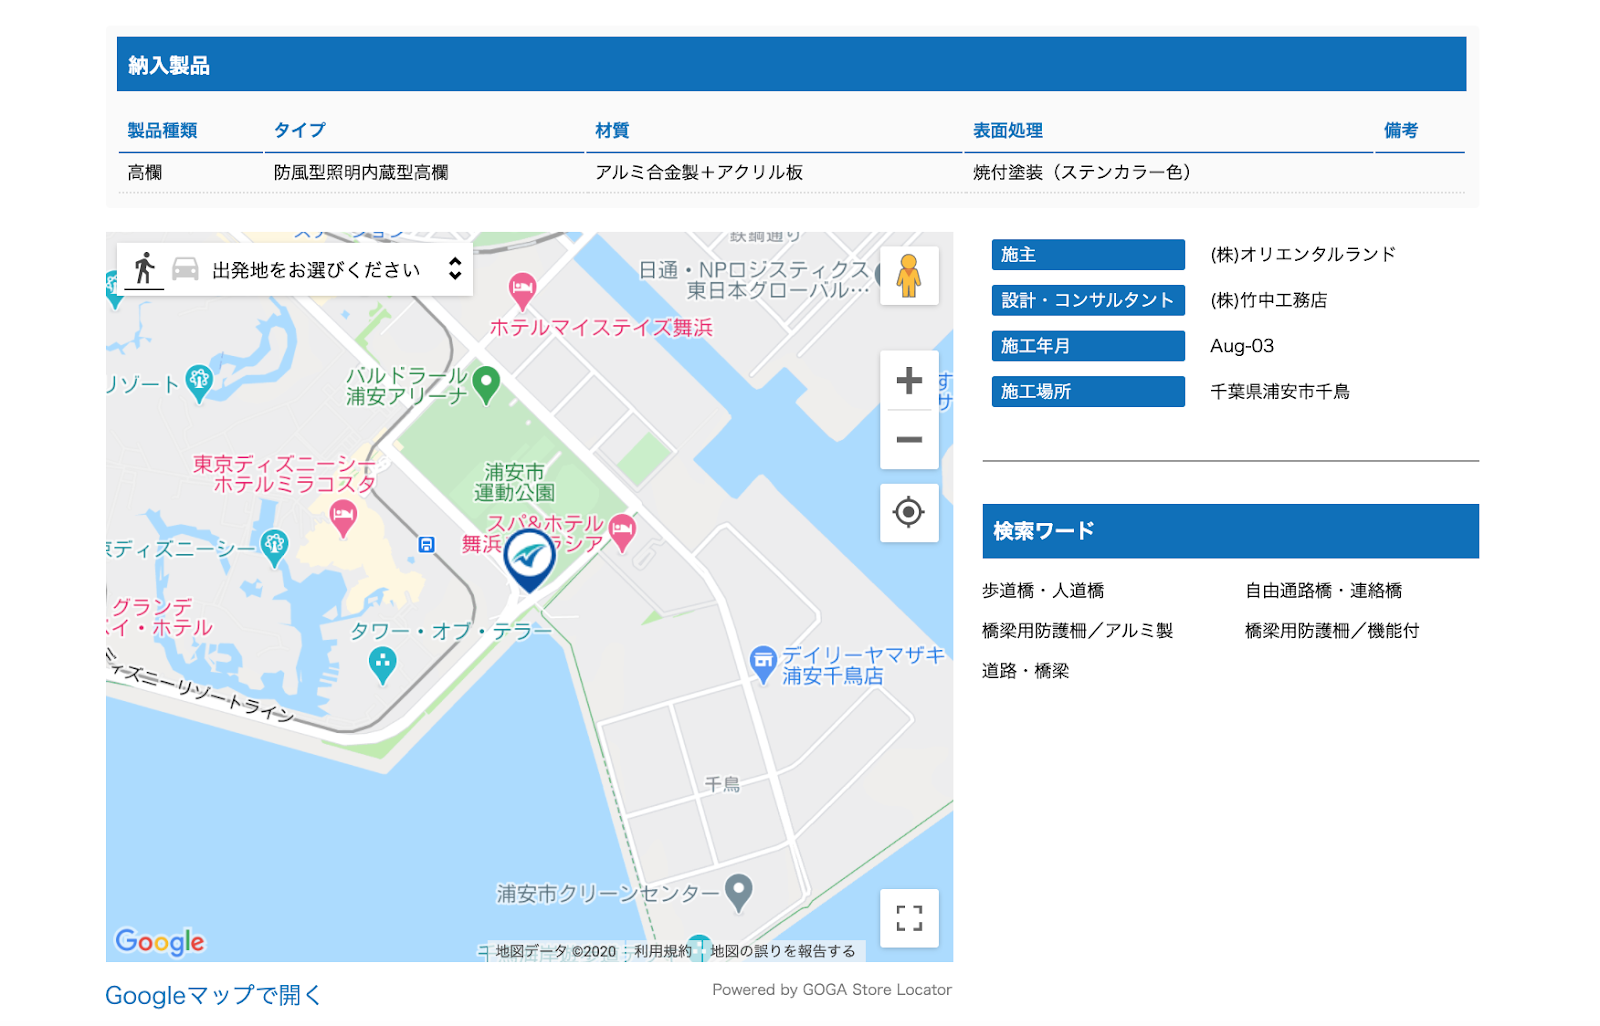Zoom out on the map
Viewport: 1600px width, 1026px height.
point(908,439)
